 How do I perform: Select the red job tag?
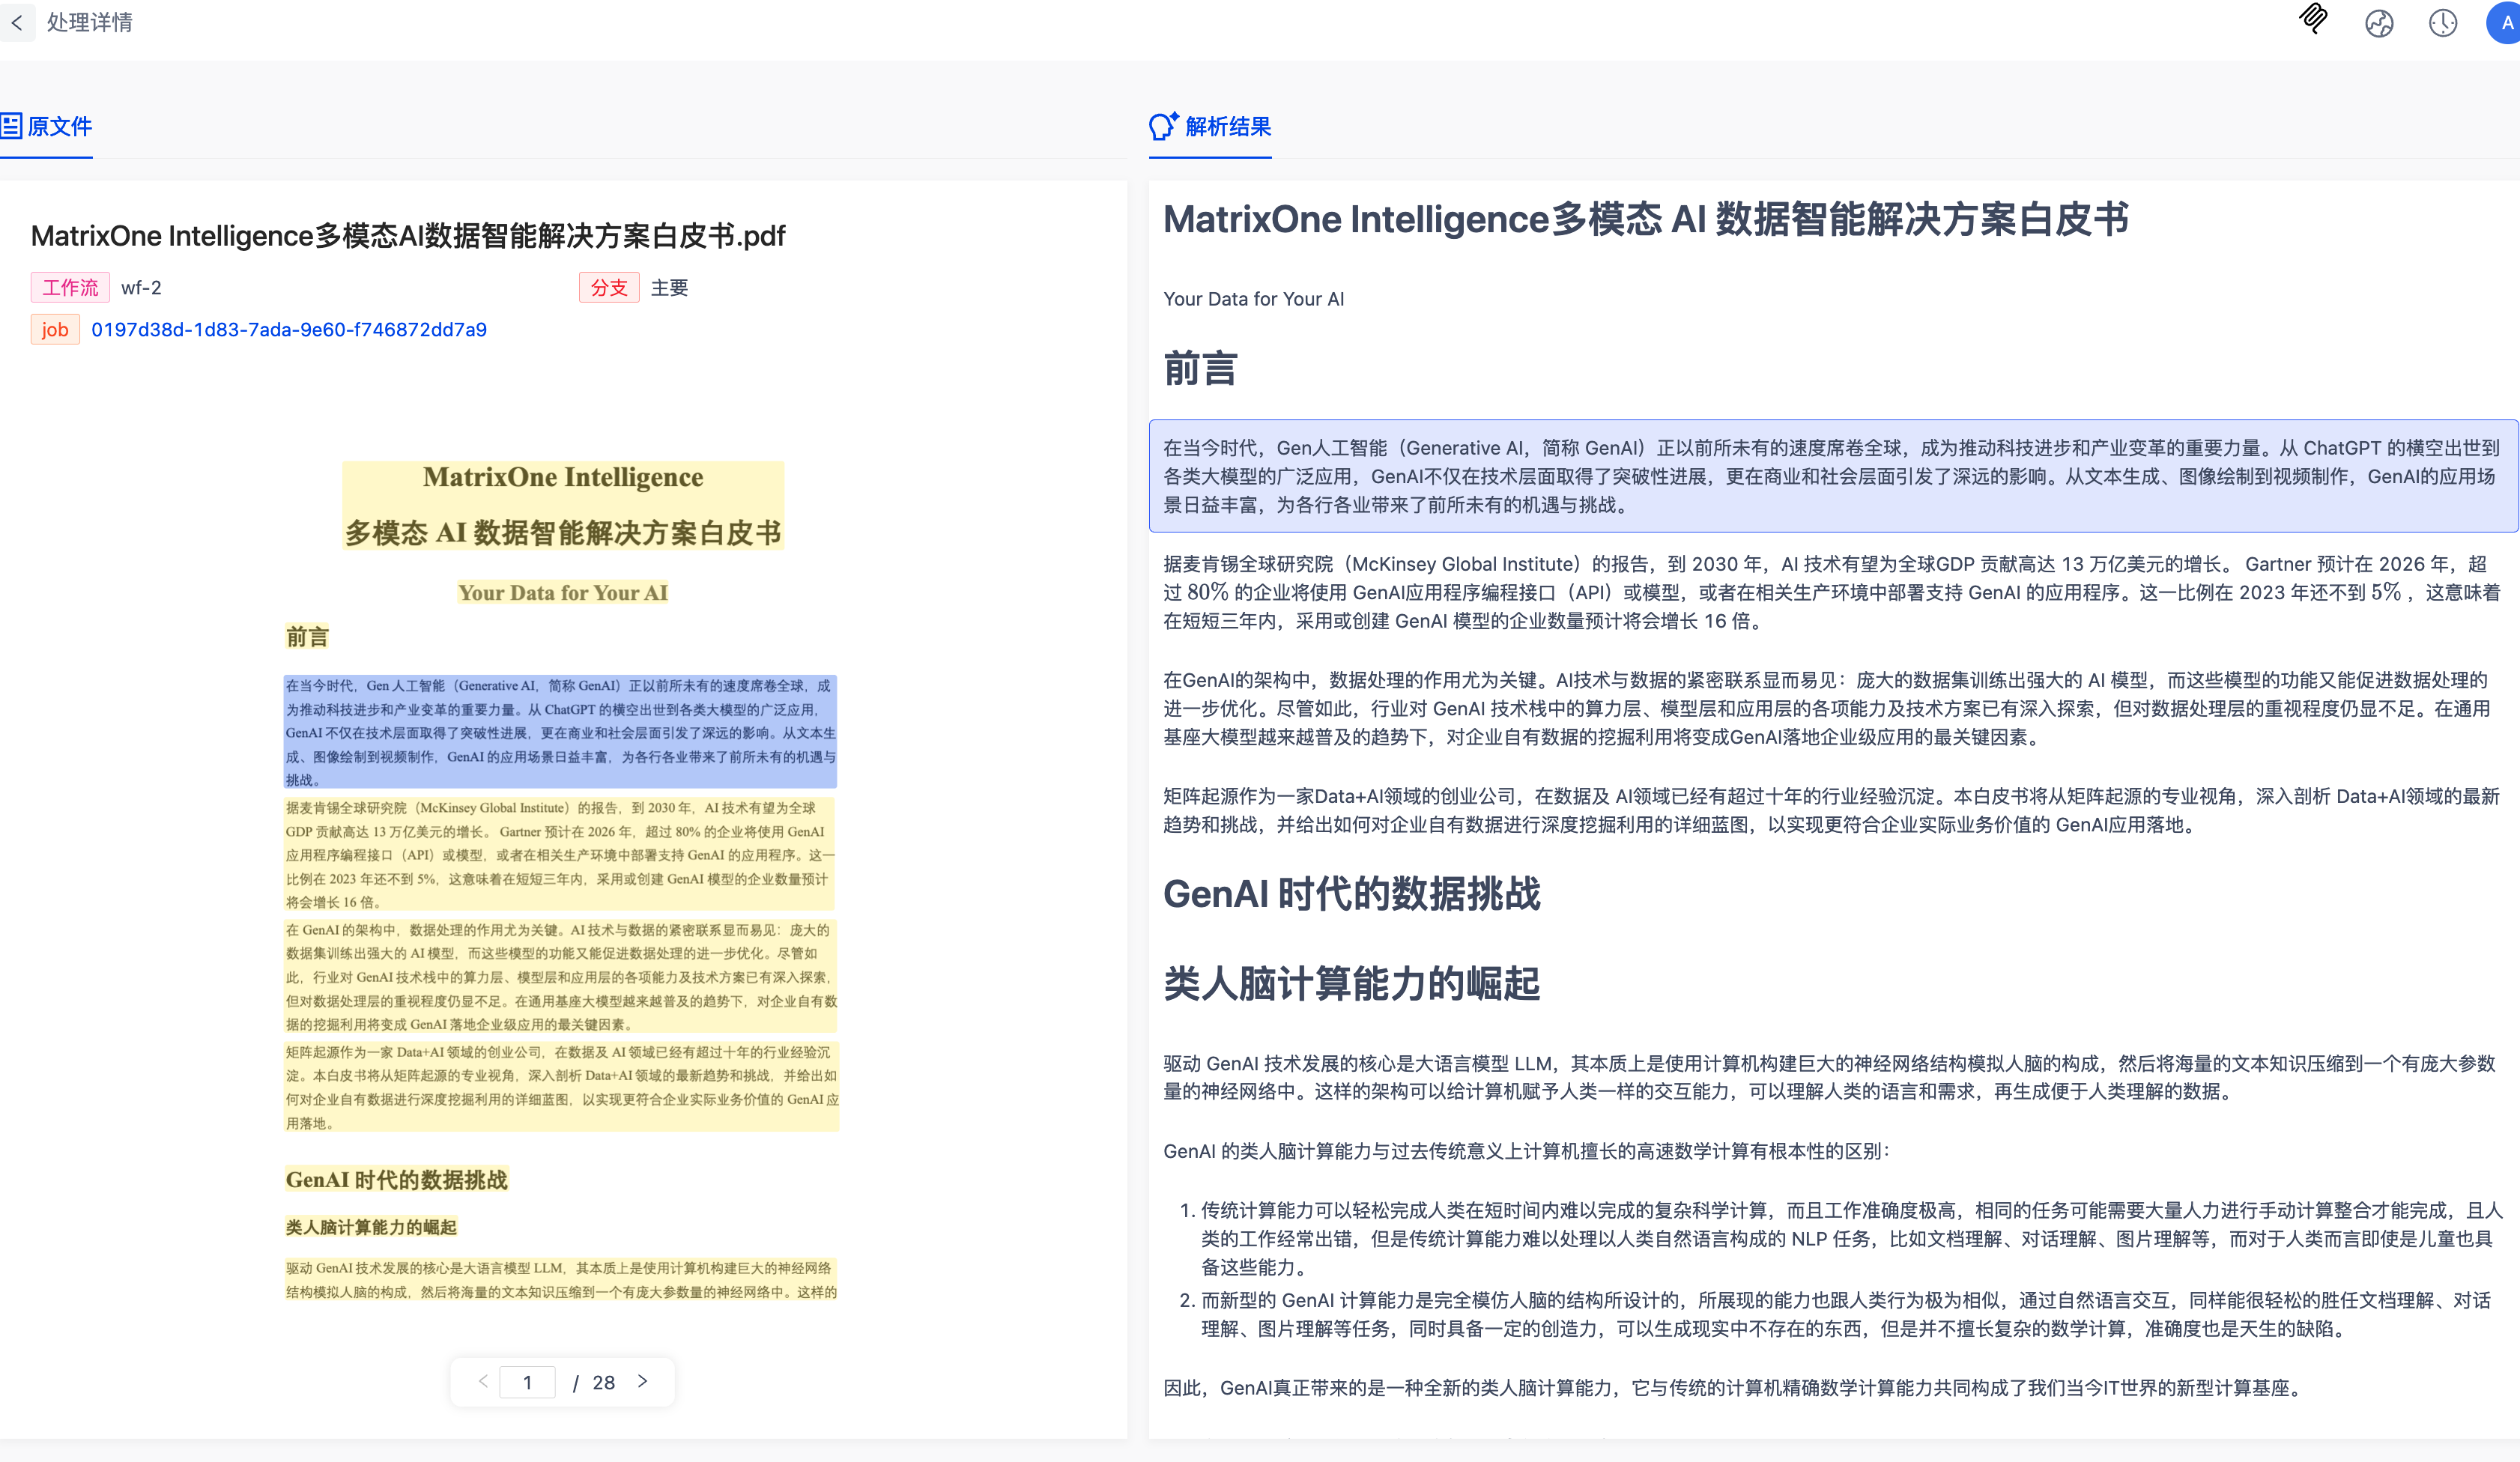tap(55, 329)
